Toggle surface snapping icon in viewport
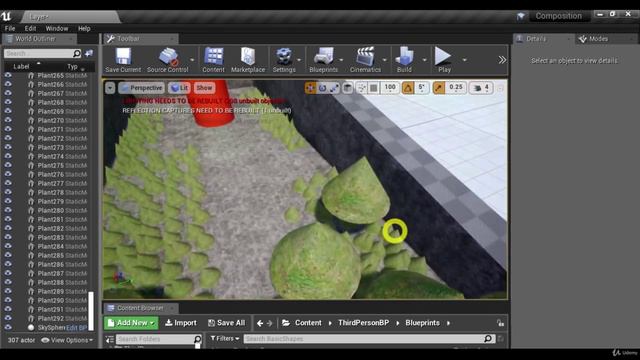 tap(361, 88)
